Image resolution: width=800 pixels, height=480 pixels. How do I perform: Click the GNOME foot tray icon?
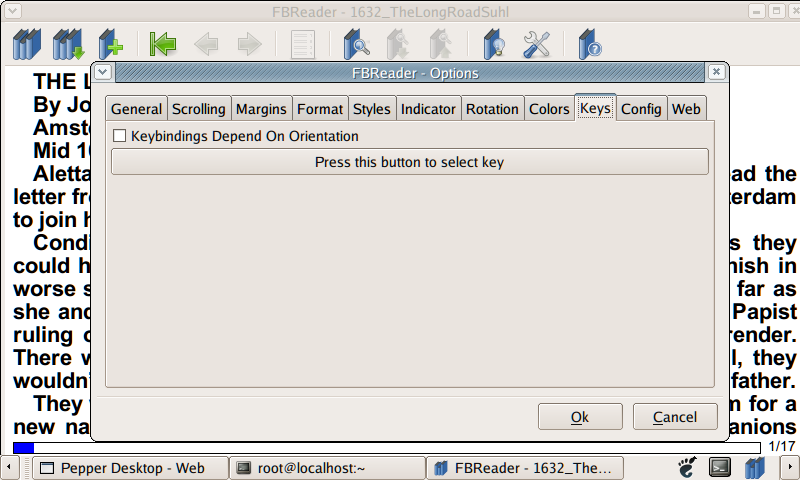point(686,467)
